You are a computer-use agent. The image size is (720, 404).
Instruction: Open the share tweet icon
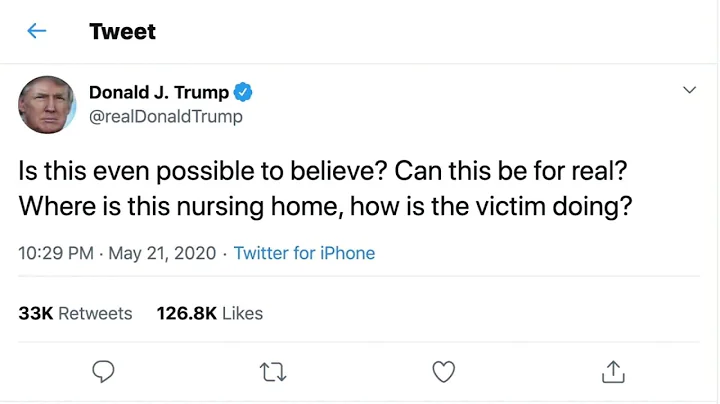(x=613, y=371)
